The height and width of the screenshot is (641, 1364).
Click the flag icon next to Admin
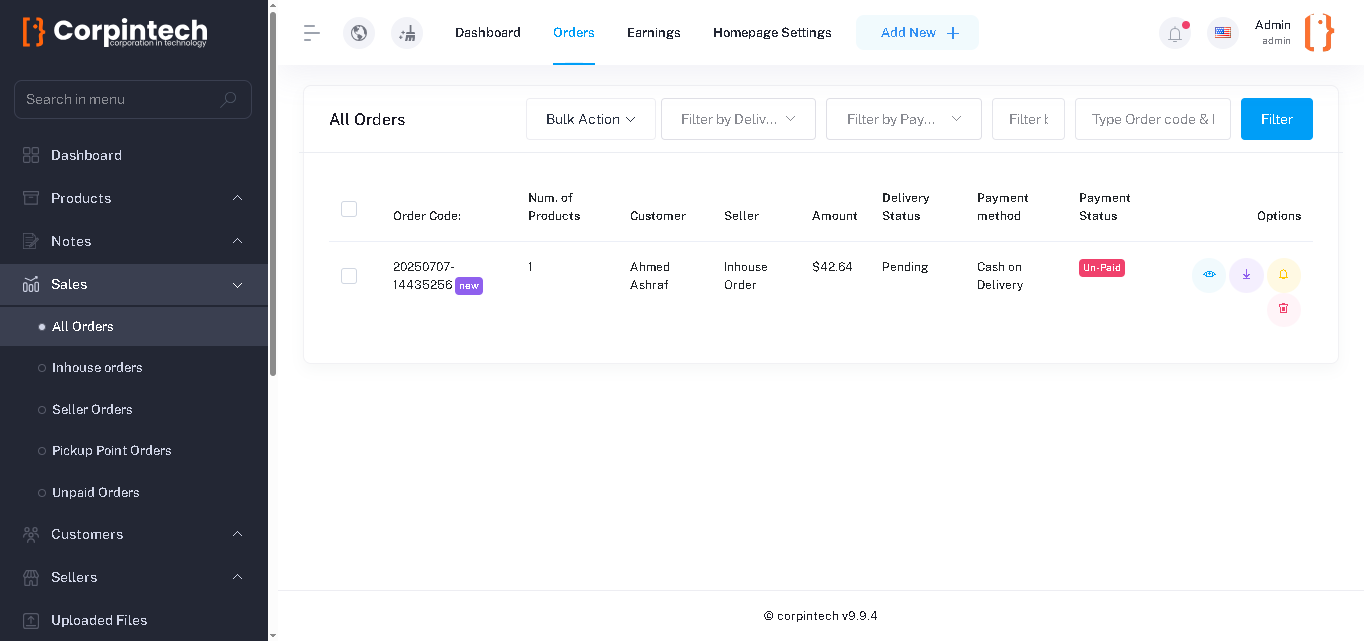coord(1222,32)
